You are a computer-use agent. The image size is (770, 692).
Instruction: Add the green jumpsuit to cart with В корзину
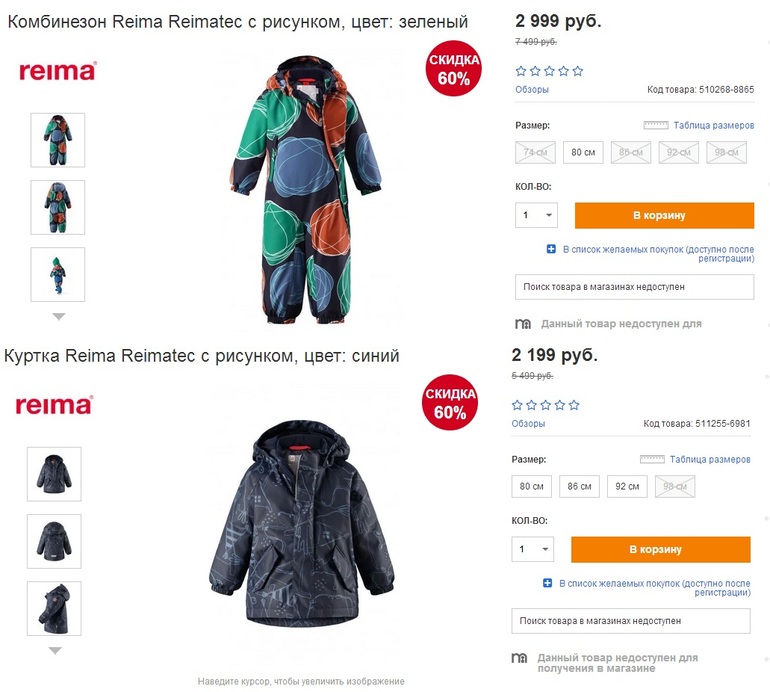(664, 215)
